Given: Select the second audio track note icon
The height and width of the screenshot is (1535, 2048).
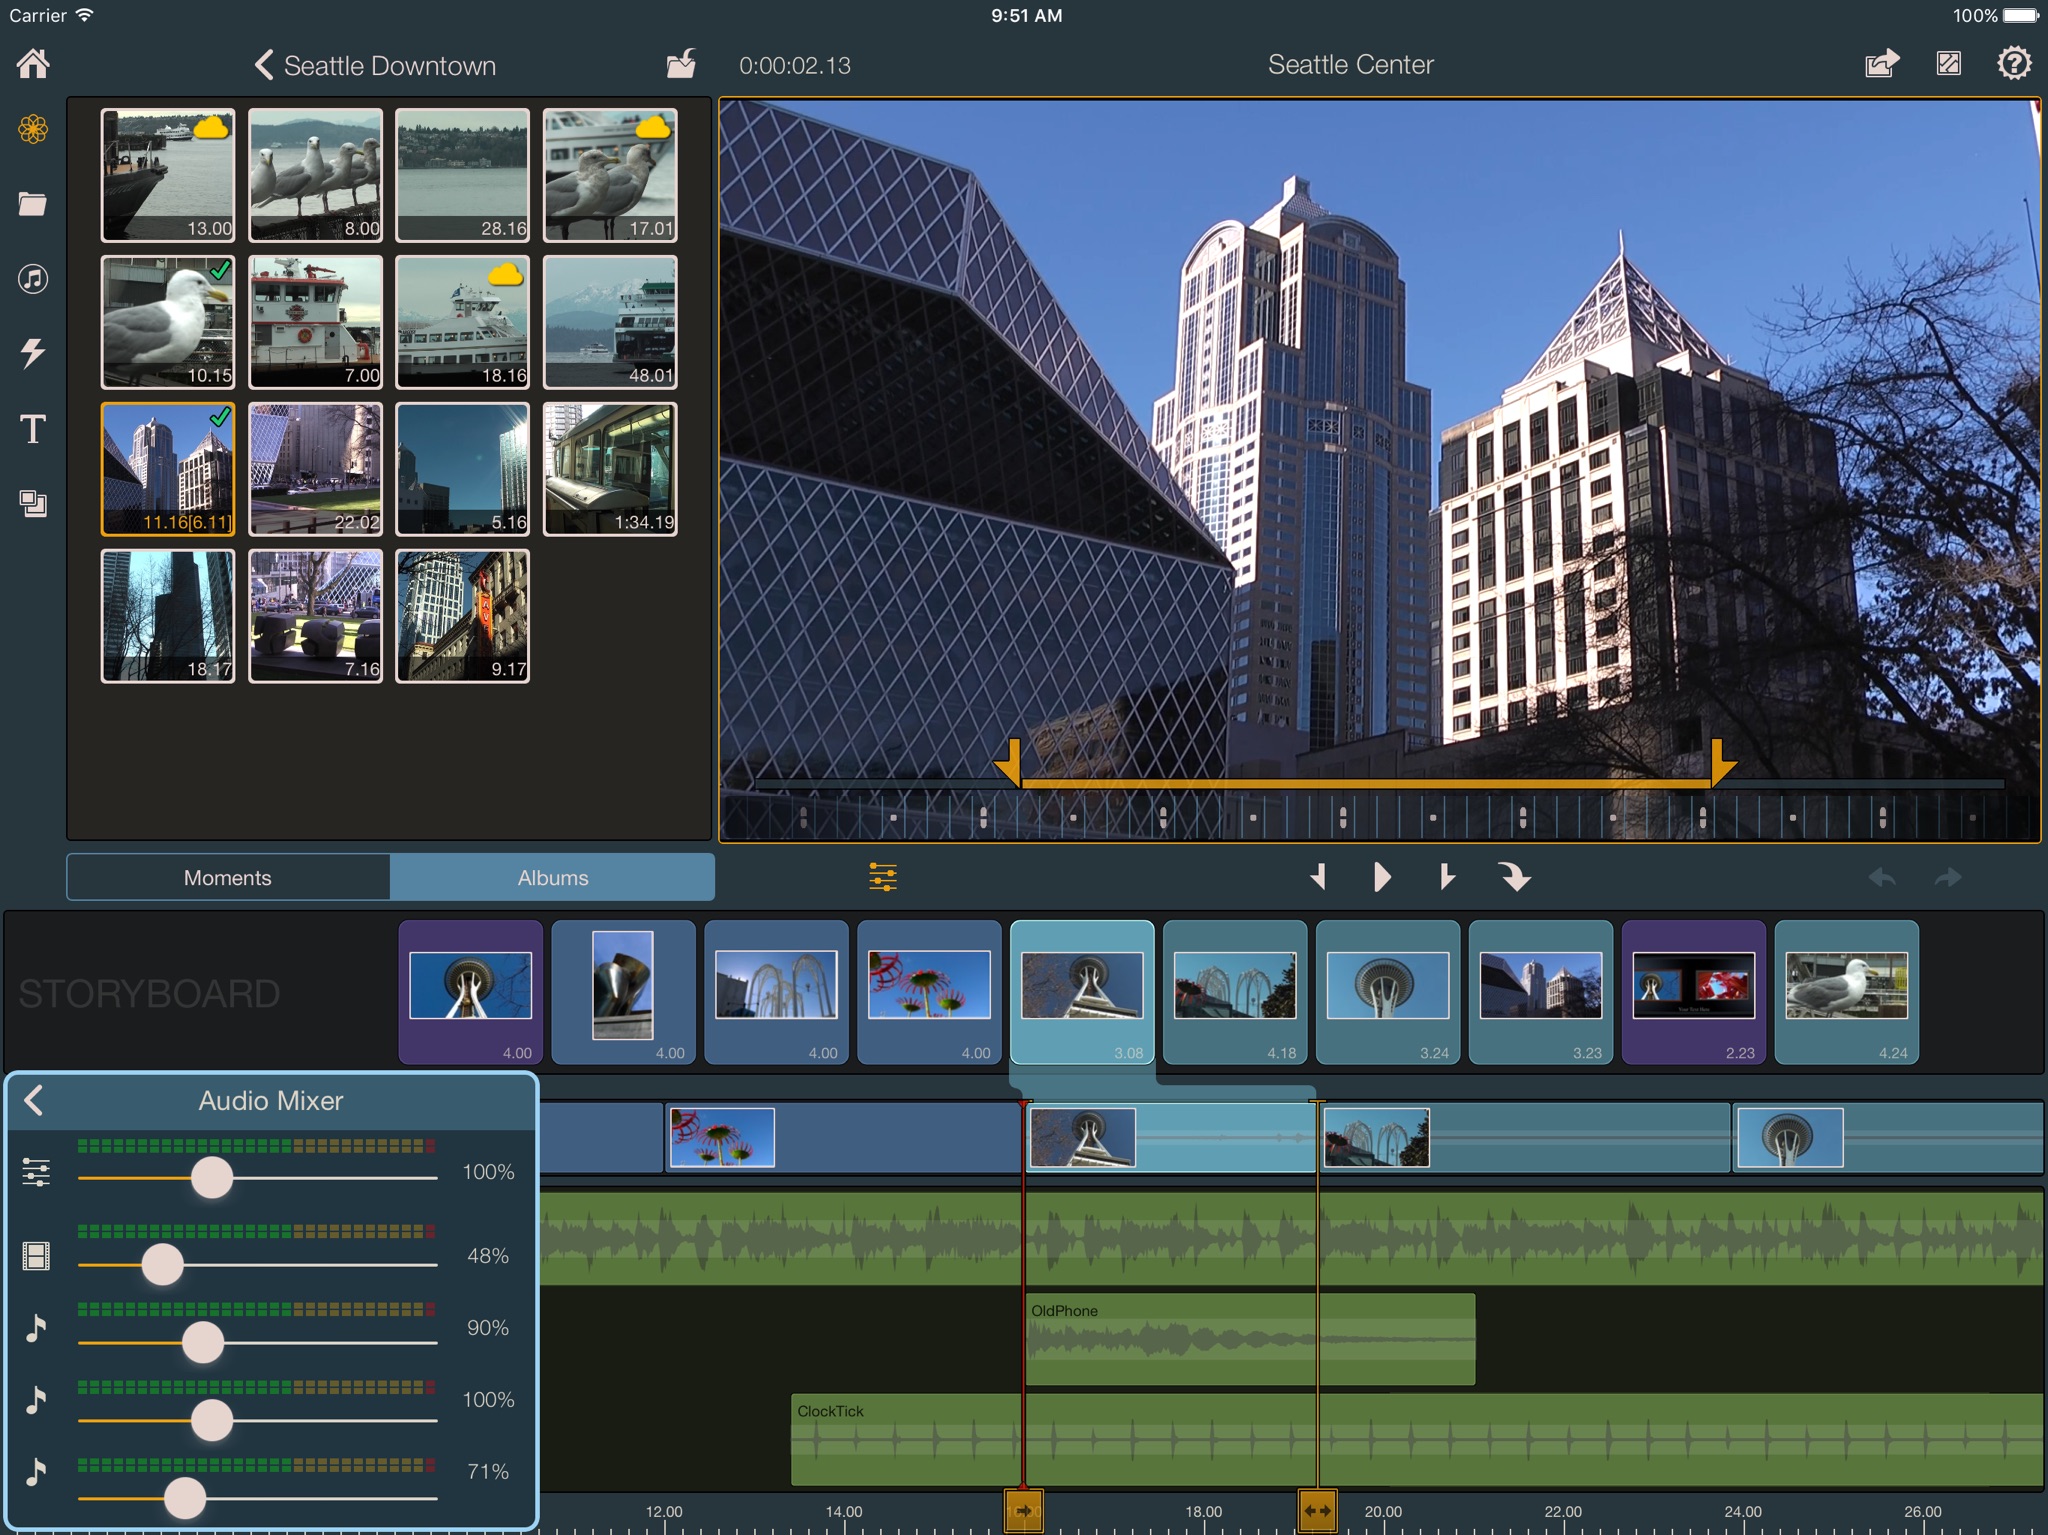Looking at the screenshot, I should pos(36,1400).
